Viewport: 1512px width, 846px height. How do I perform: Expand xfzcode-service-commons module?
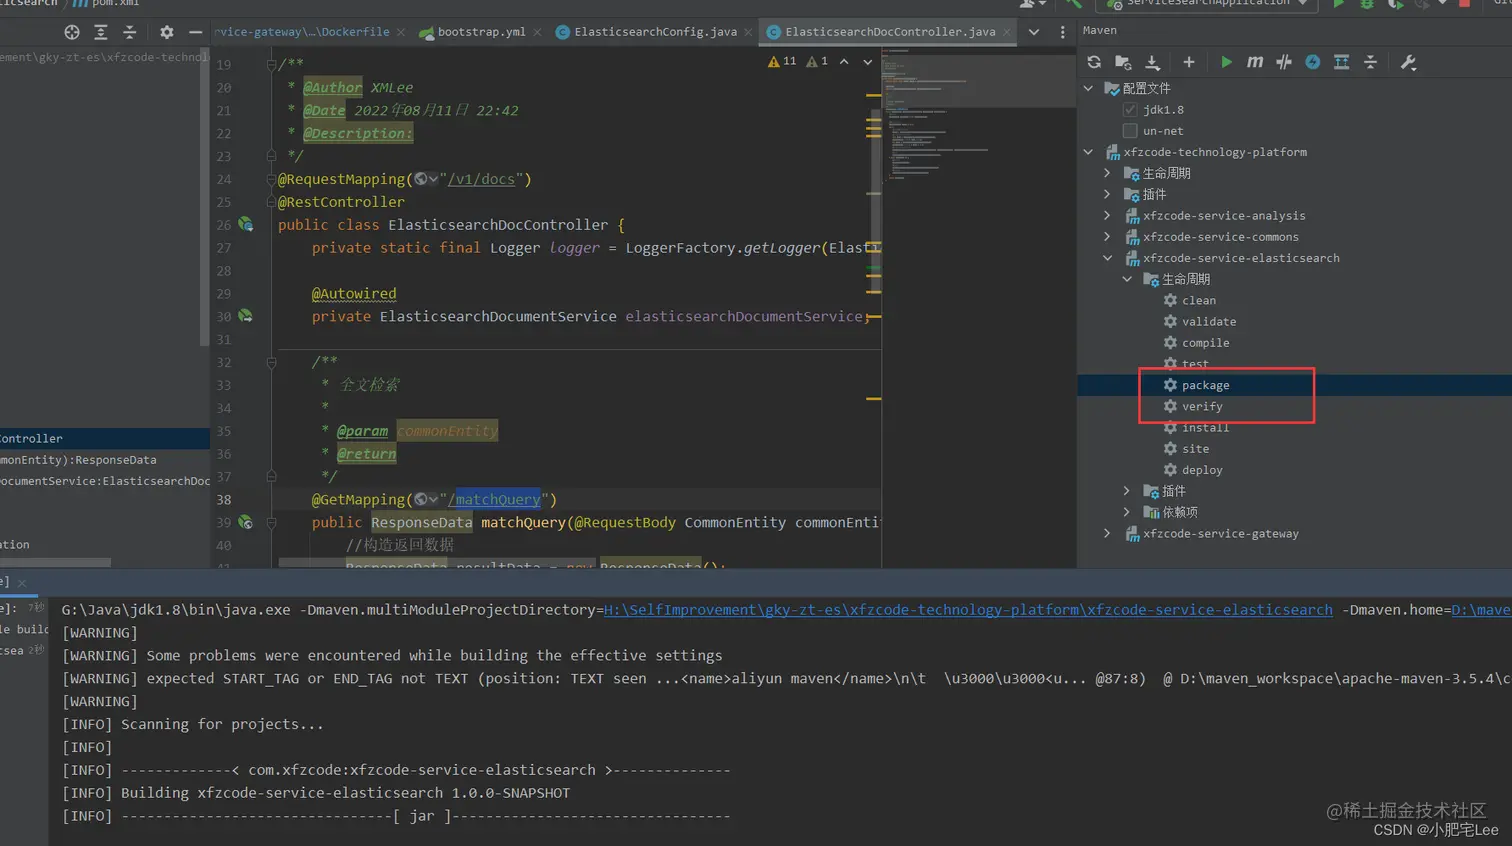[x=1108, y=237]
